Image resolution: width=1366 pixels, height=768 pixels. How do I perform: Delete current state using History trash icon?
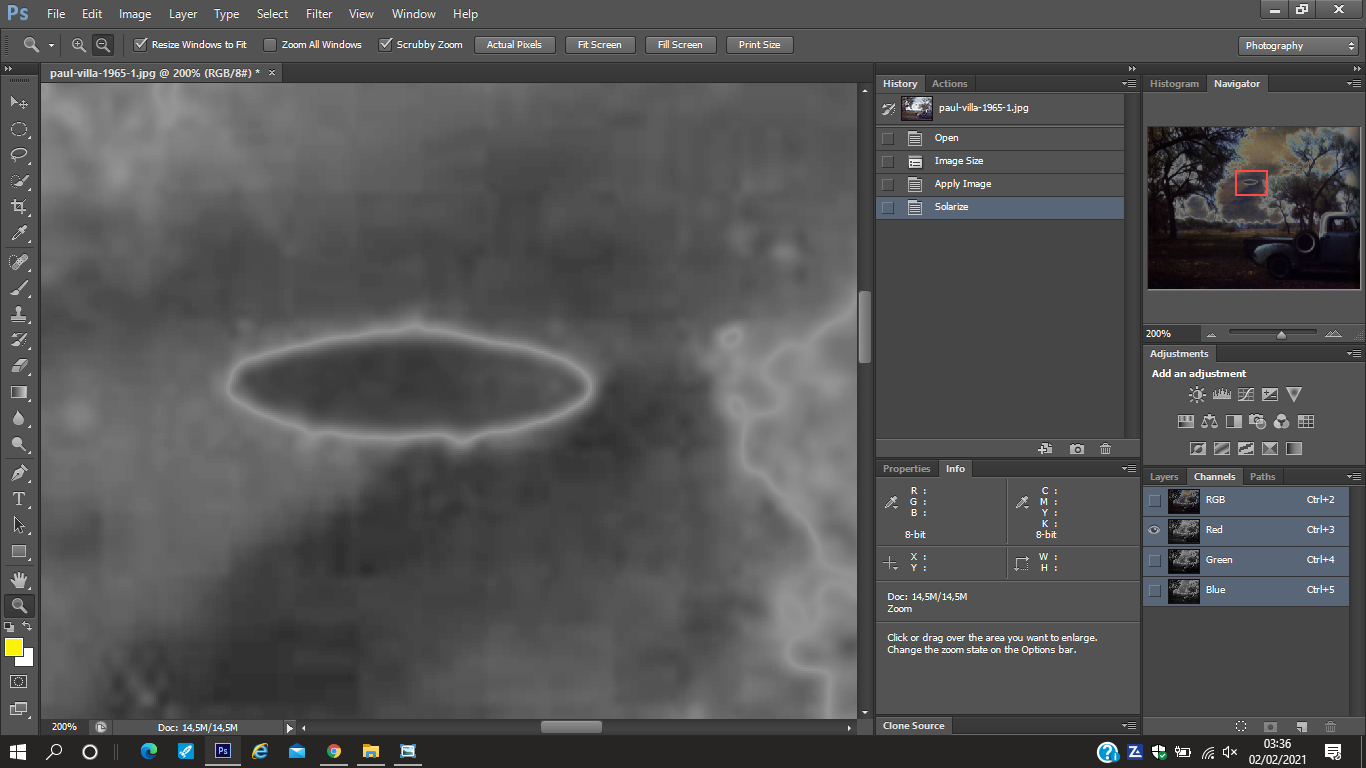pos(1105,450)
